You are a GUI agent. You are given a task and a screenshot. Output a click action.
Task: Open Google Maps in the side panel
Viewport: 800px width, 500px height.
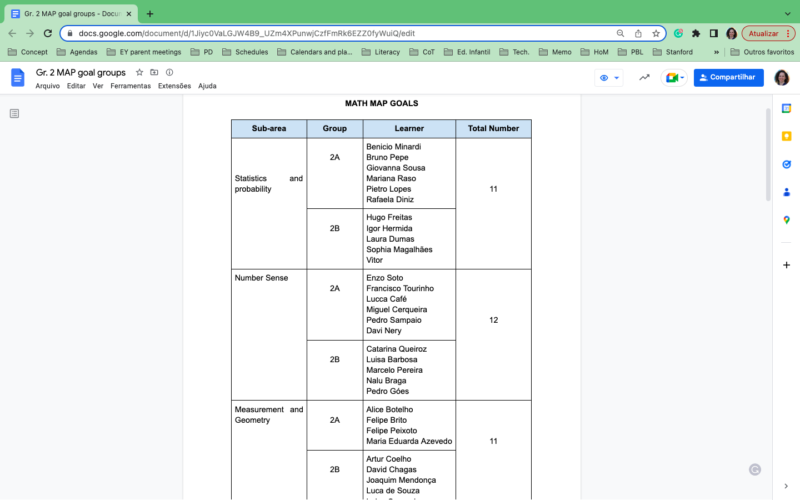(x=786, y=220)
